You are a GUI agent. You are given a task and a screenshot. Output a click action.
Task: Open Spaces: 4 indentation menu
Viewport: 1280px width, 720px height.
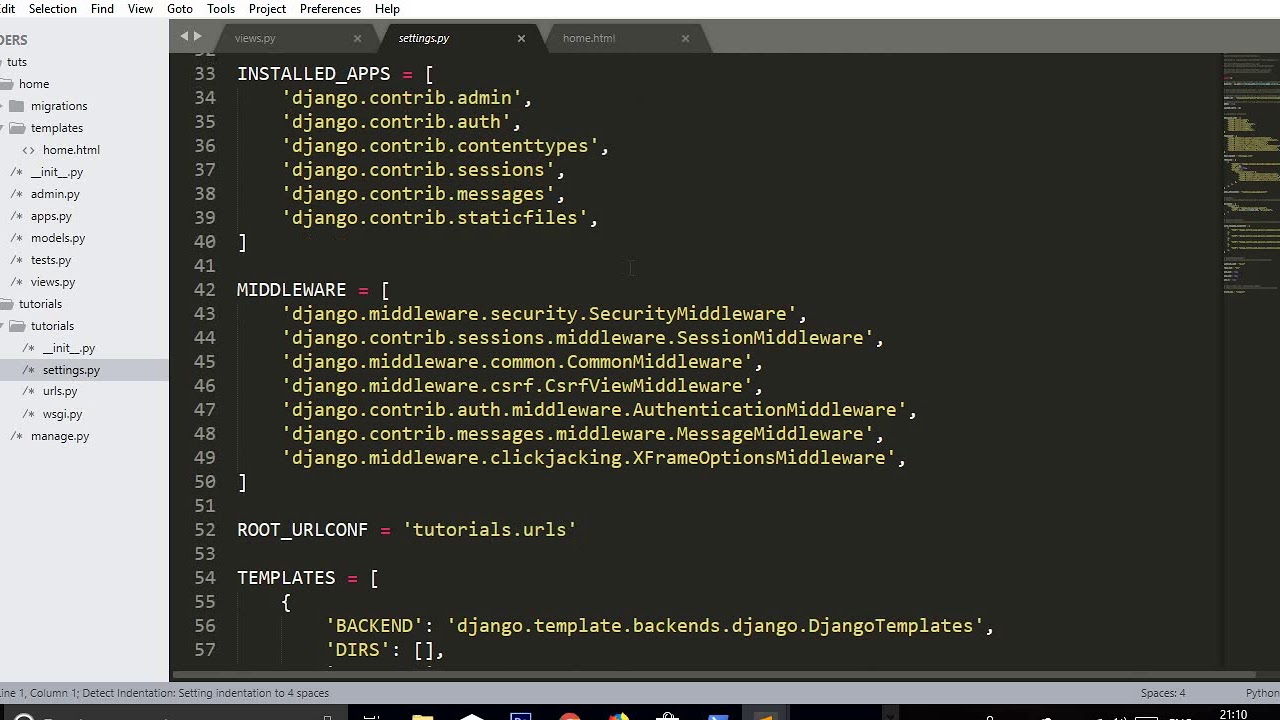(1162, 693)
